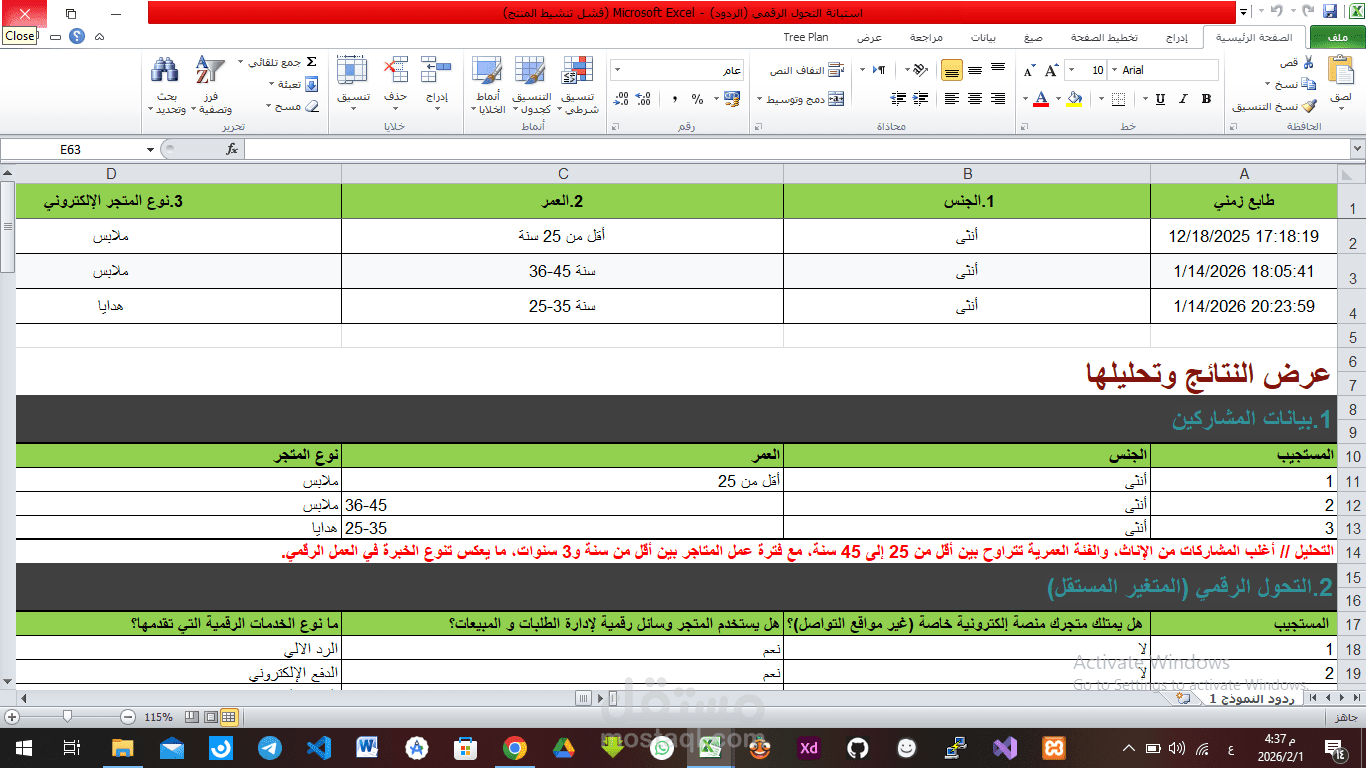The image size is (1366, 768).
Task: Toggle Underline formatting
Action: coord(1160,99)
